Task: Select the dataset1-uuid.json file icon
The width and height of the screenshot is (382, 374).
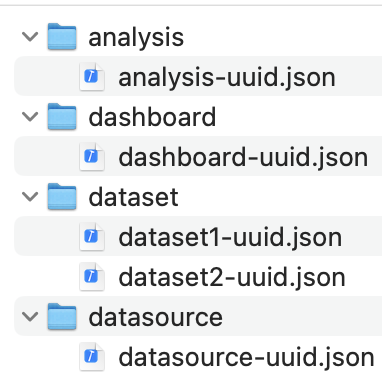Action: pos(92,237)
